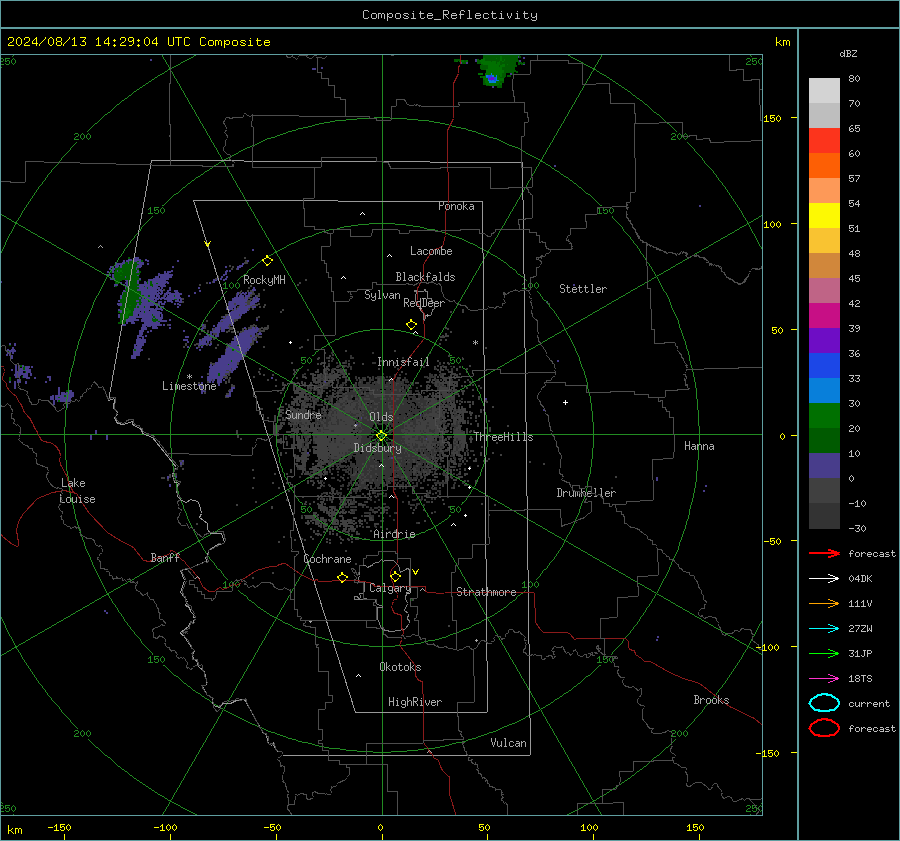Pick the slate-purple swatch between 10 and 0
The width and height of the screenshot is (900, 841).
pos(824,466)
